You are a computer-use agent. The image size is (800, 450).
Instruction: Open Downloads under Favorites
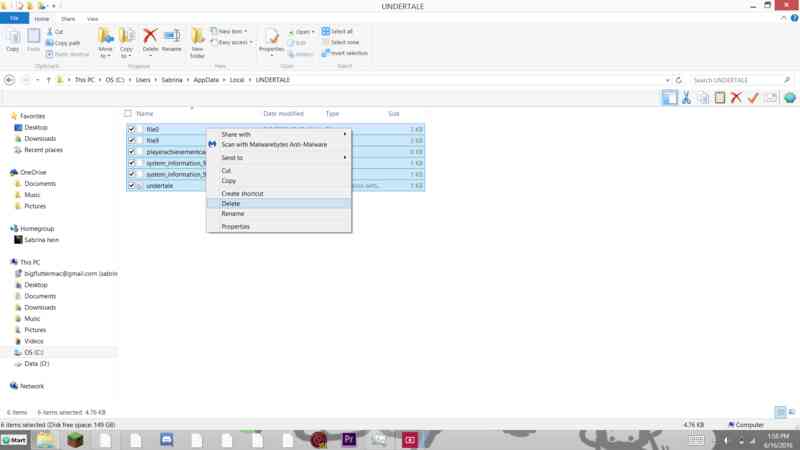click(x=40, y=139)
